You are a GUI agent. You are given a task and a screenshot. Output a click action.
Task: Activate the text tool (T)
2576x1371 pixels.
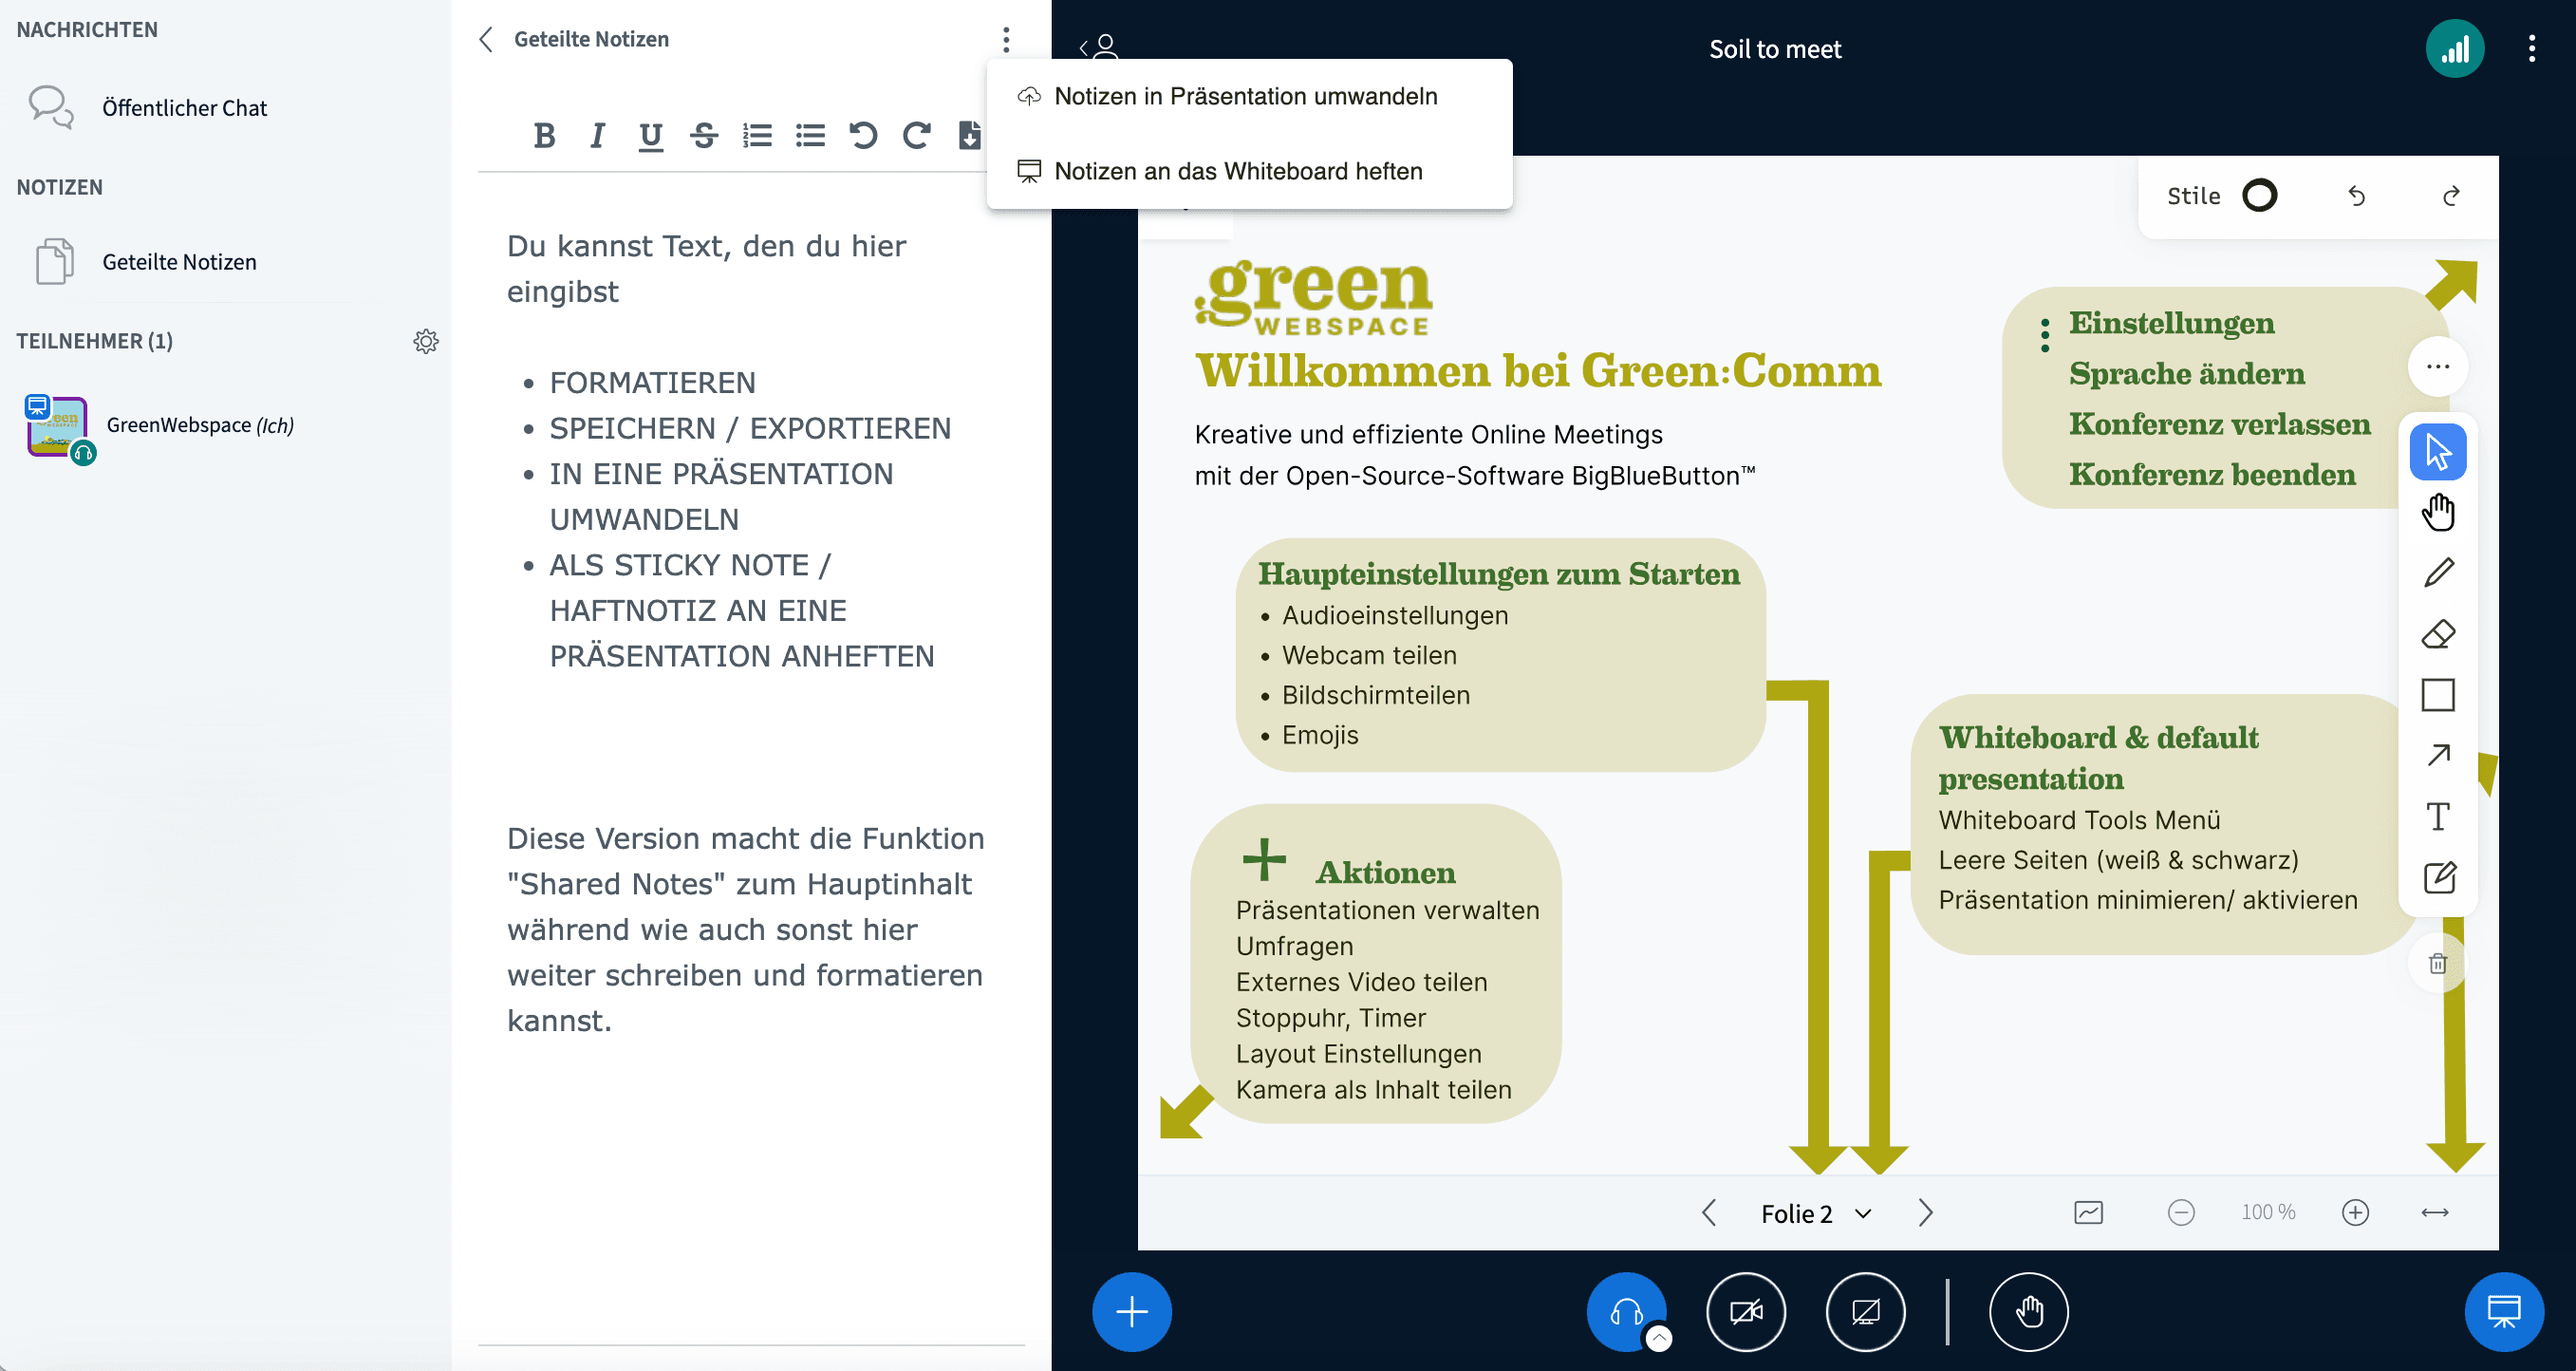[x=2438, y=817]
